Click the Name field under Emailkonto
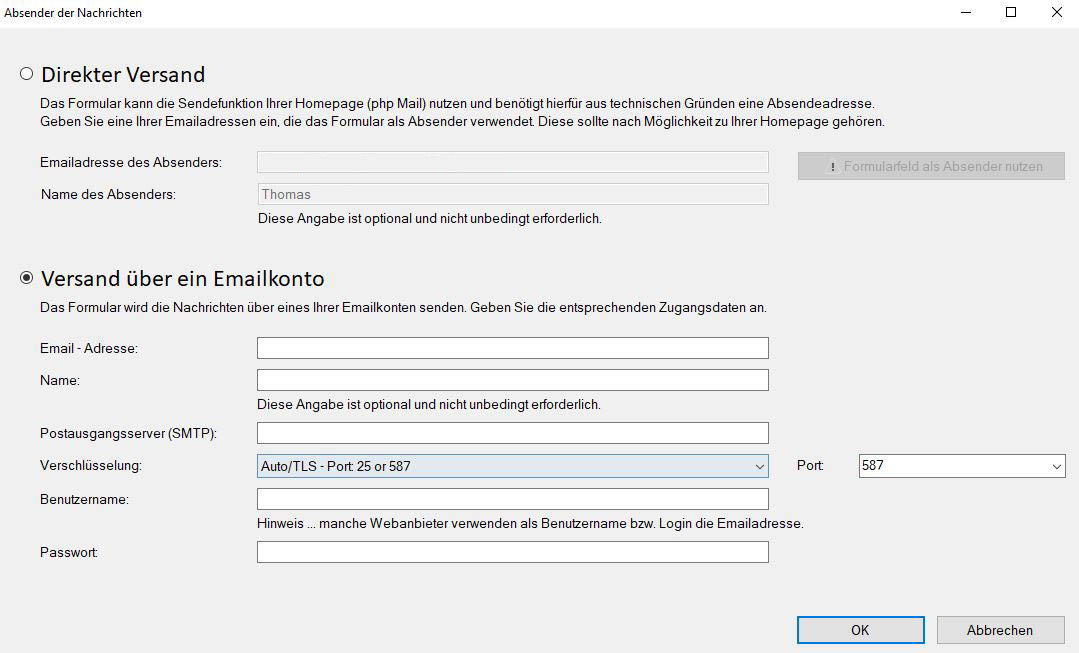 click(x=512, y=380)
